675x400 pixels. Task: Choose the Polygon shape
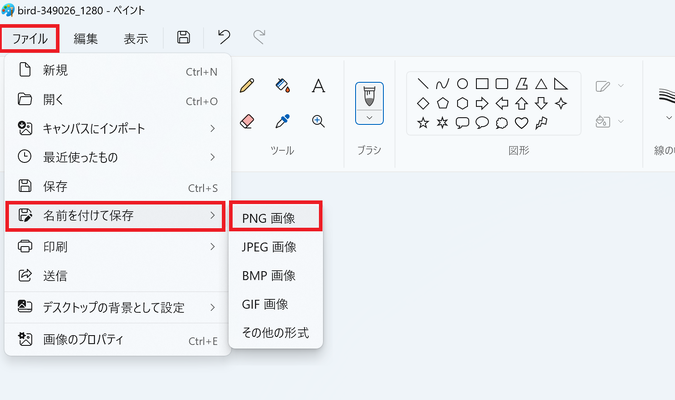point(521,84)
